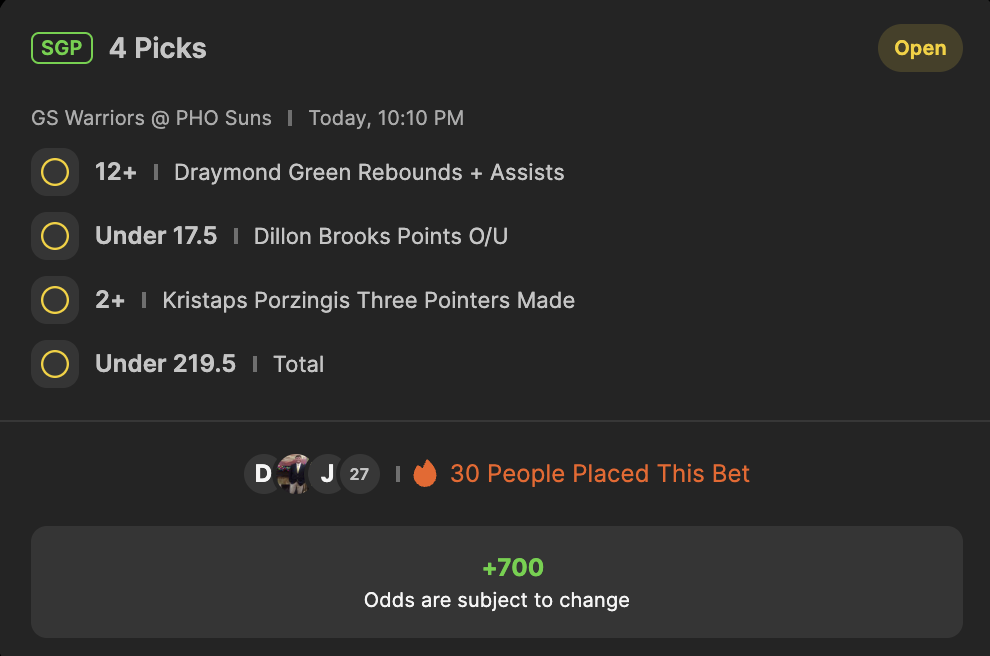The image size is (990, 656).
Task: Click the orange flame icon
Action: [x=425, y=473]
